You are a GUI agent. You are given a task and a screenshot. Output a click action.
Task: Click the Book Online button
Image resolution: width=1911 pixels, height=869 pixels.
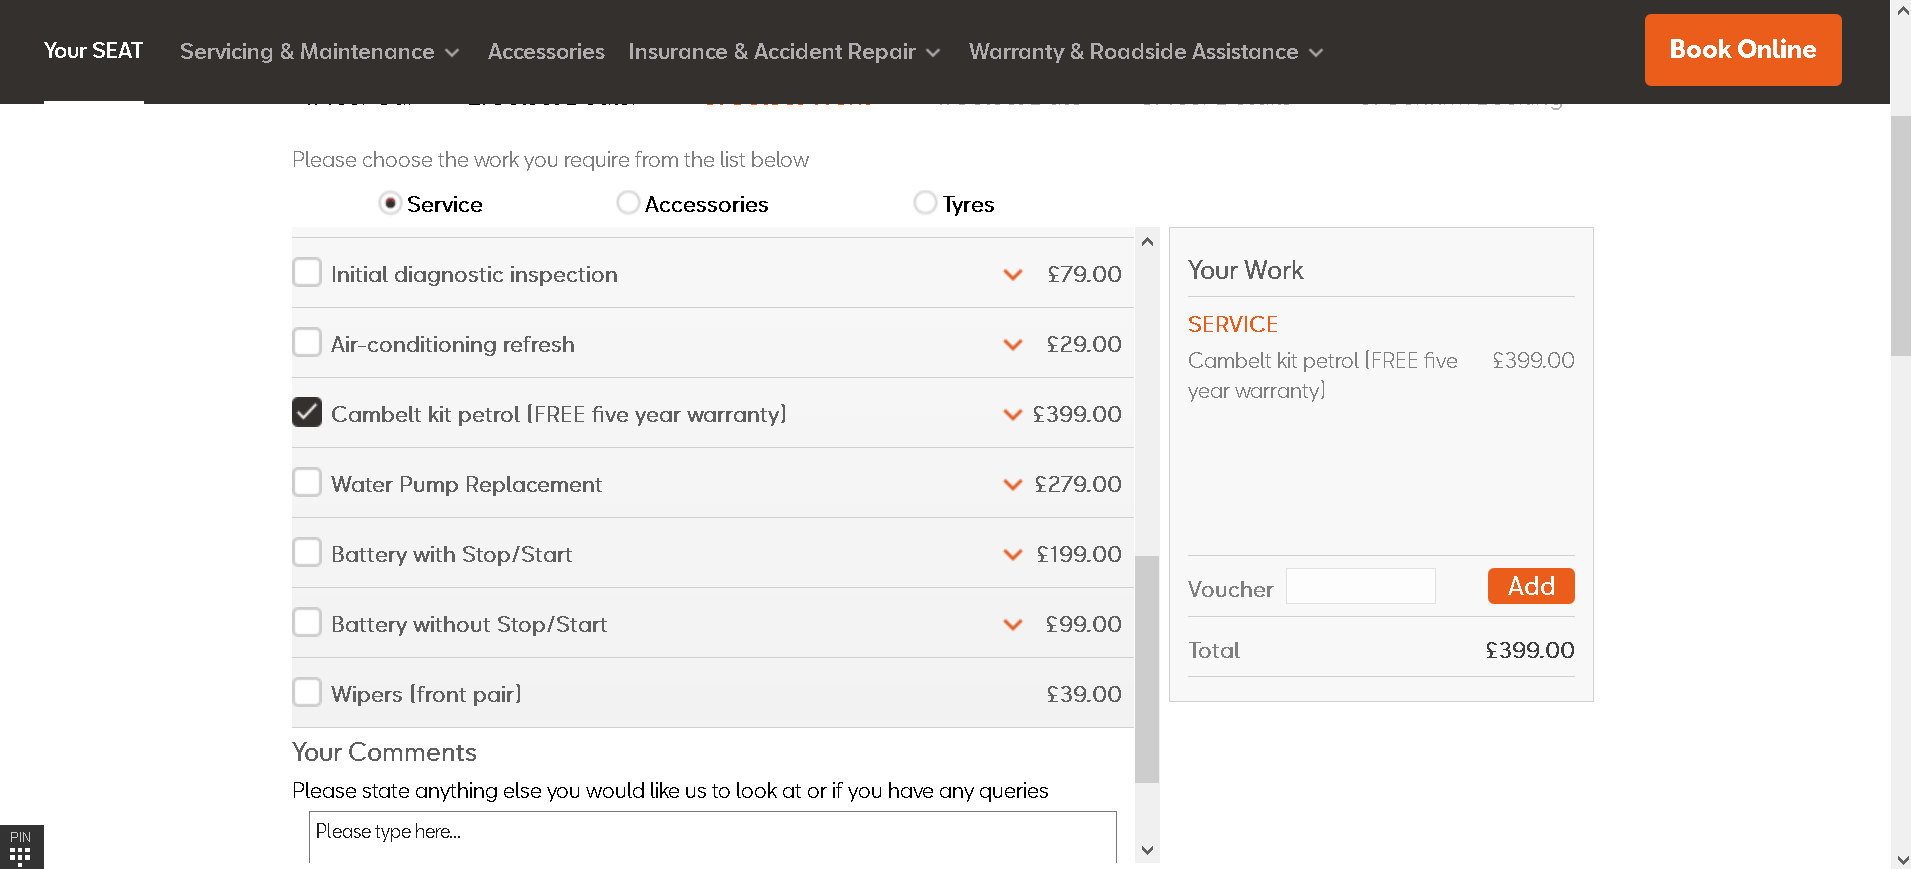tap(1742, 50)
